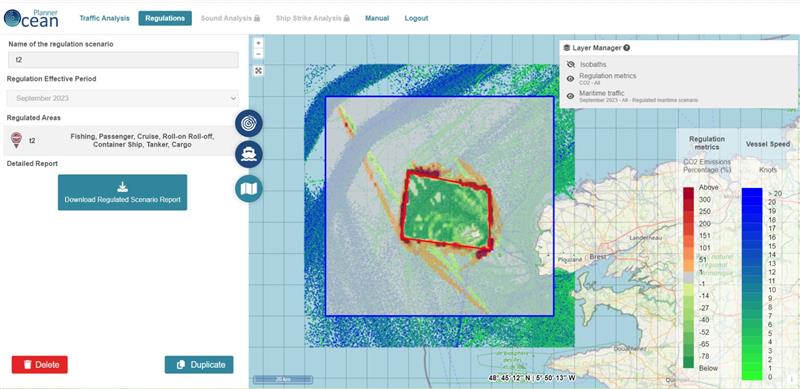Click the t2 regulated area pin icon

click(16, 140)
